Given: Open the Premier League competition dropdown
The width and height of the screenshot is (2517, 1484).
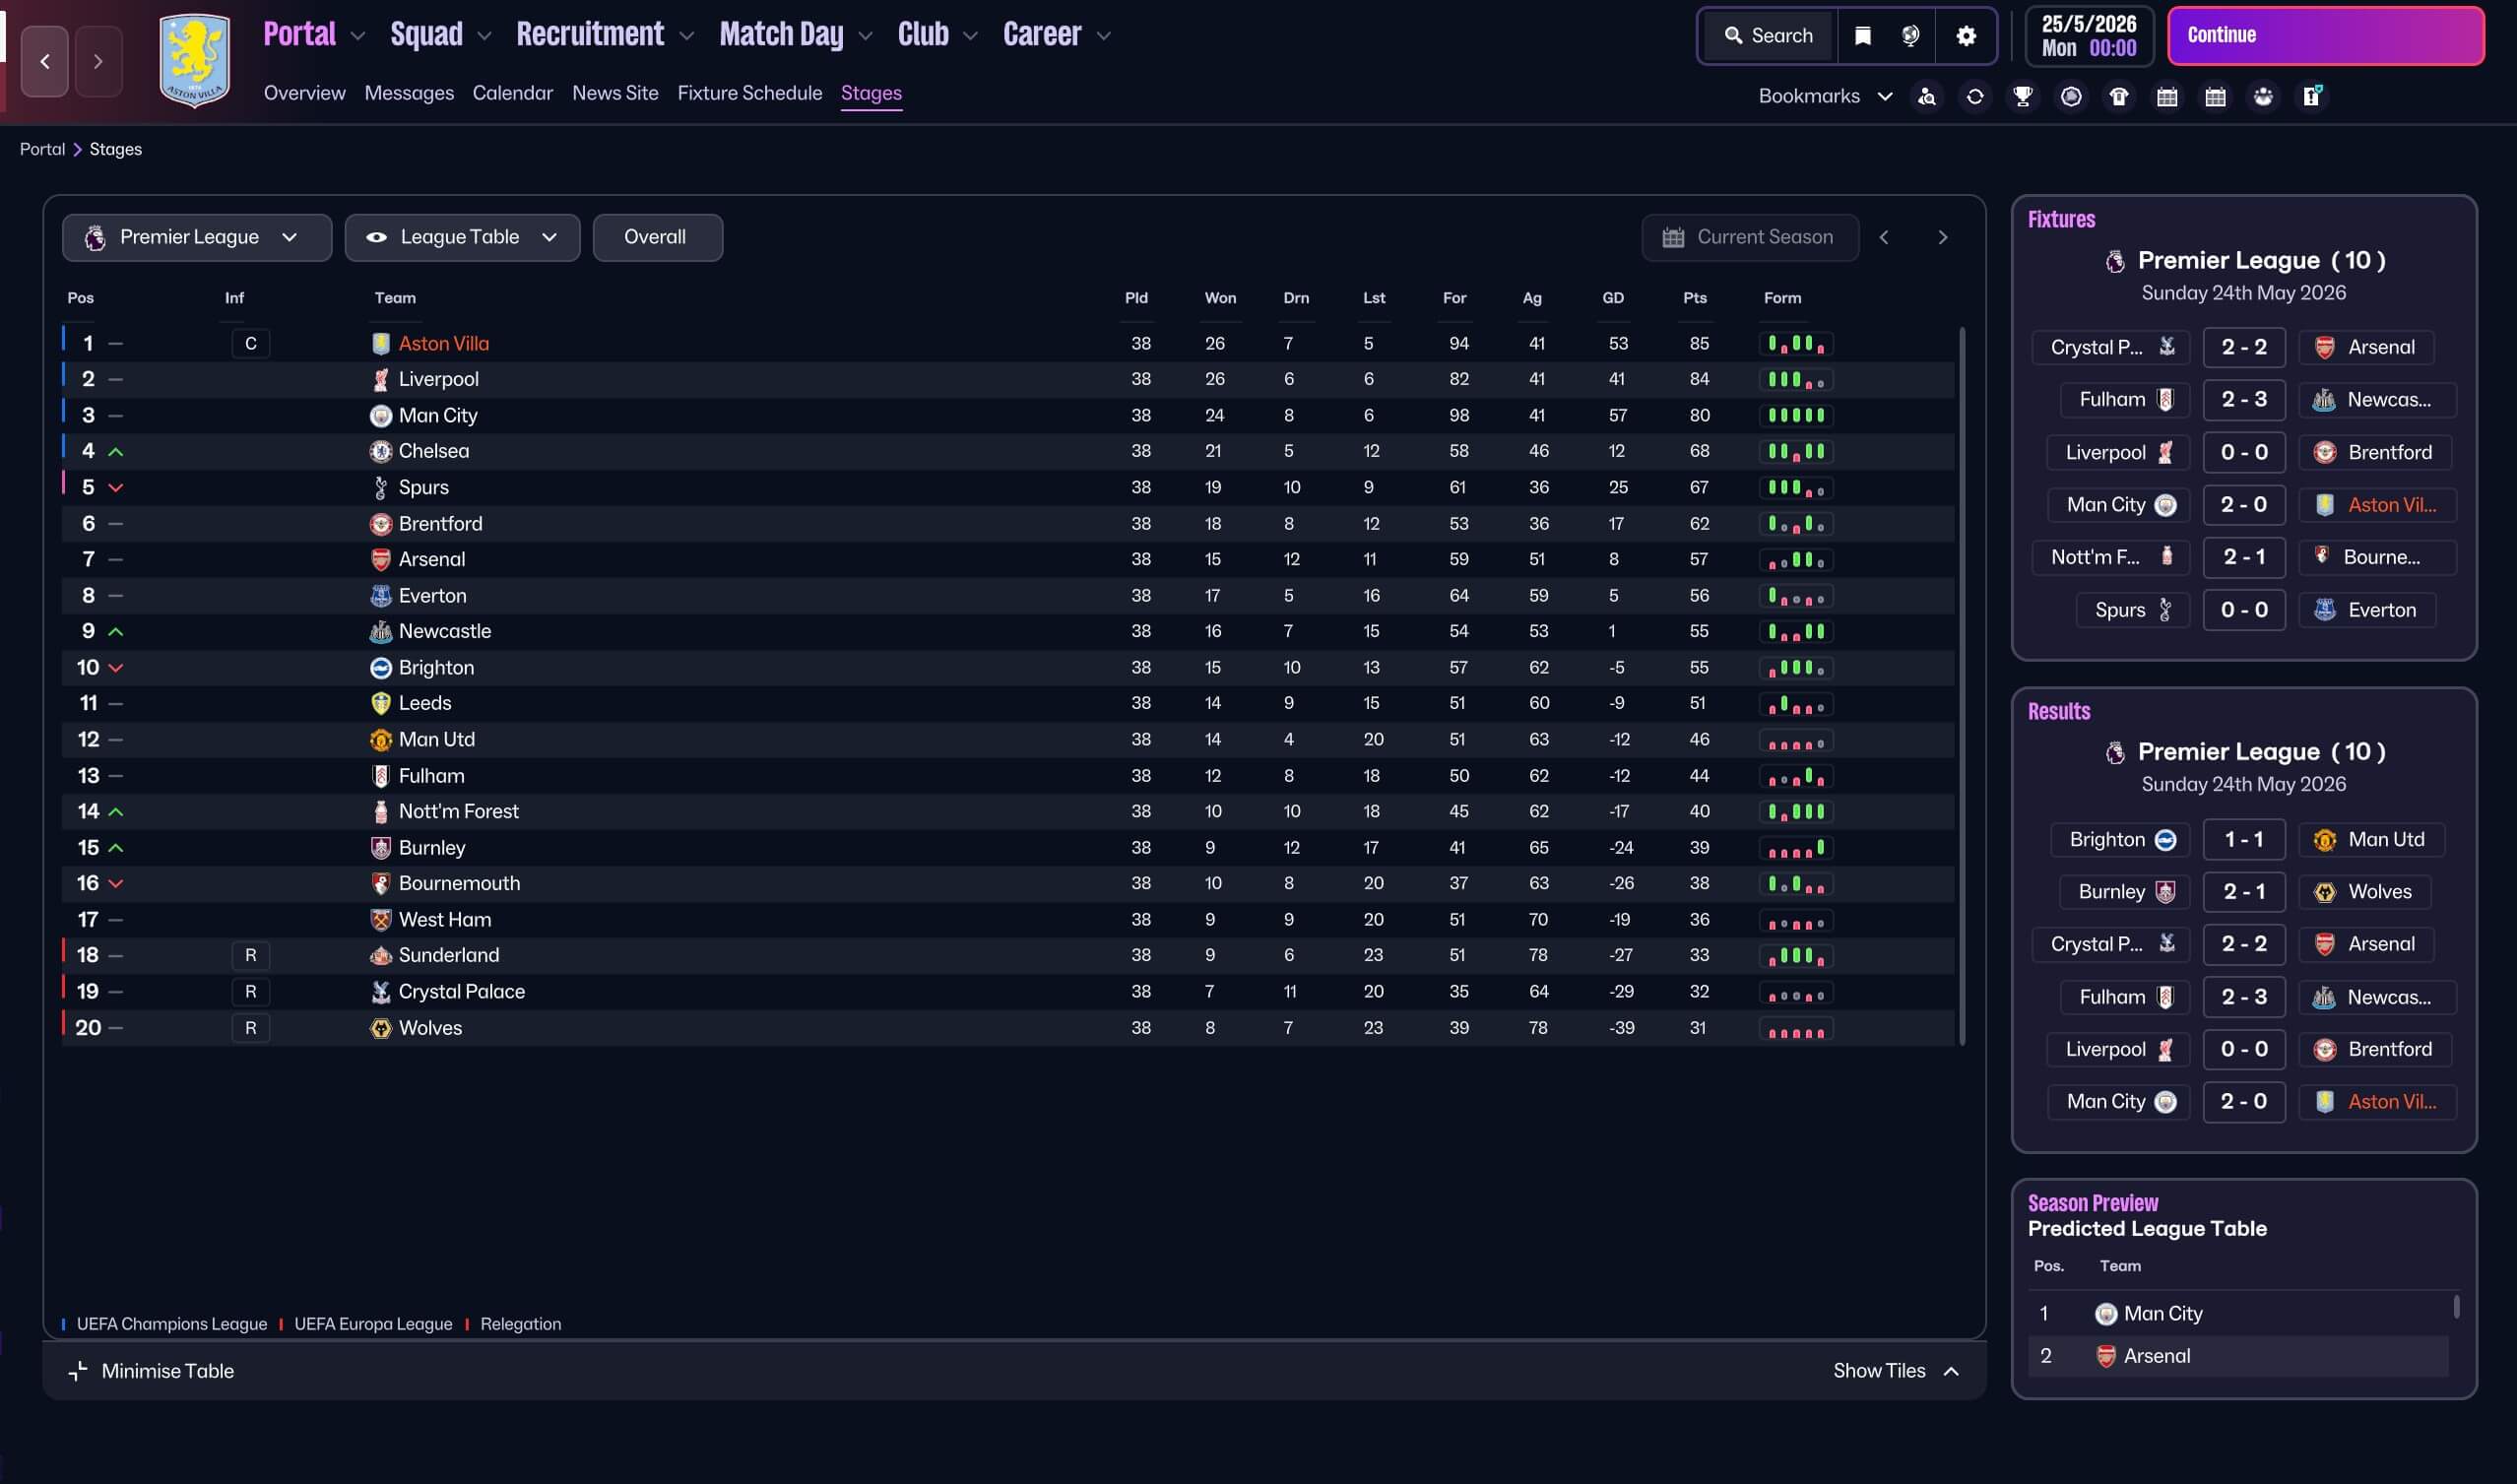Looking at the screenshot, I should (196, 237).
